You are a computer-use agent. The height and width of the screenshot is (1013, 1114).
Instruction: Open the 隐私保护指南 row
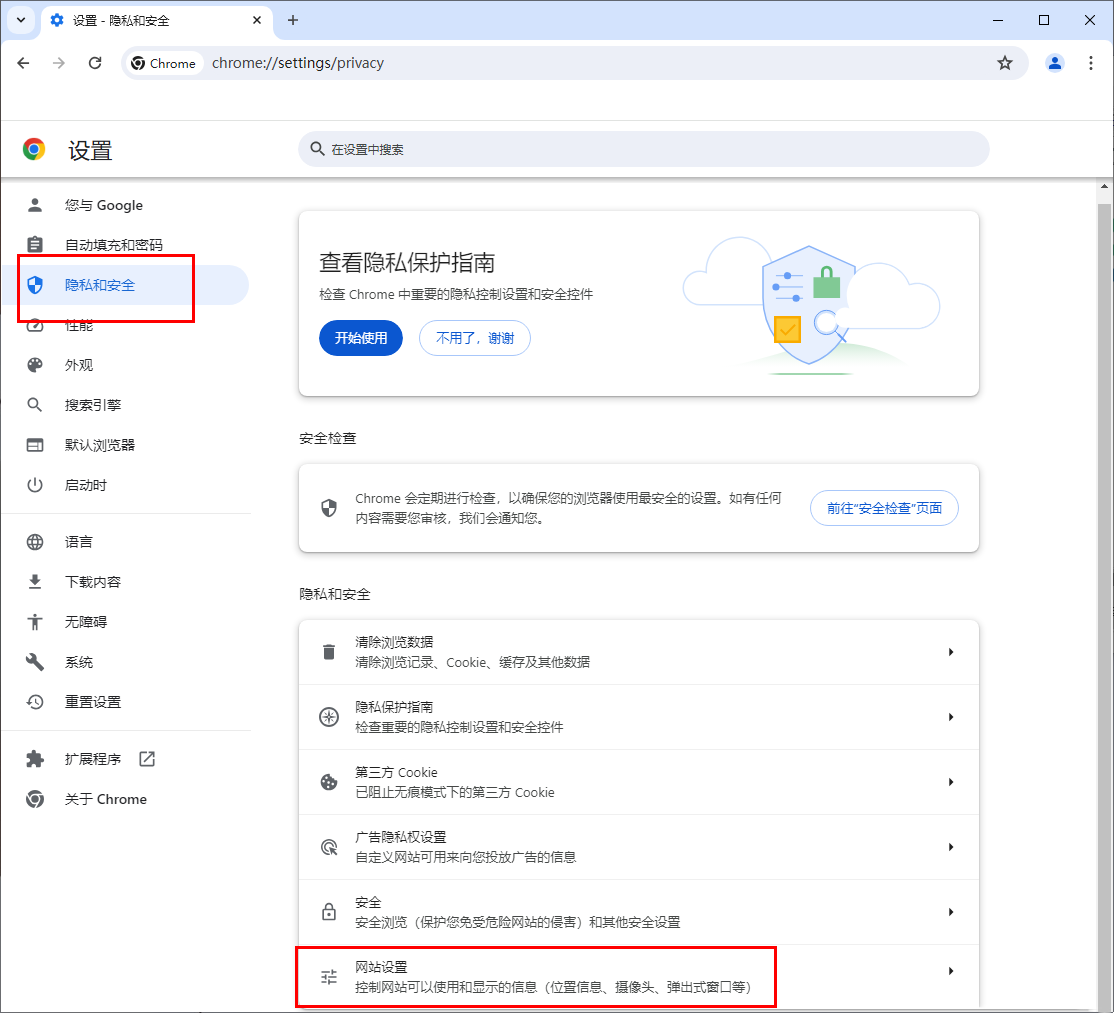[639, 717]
